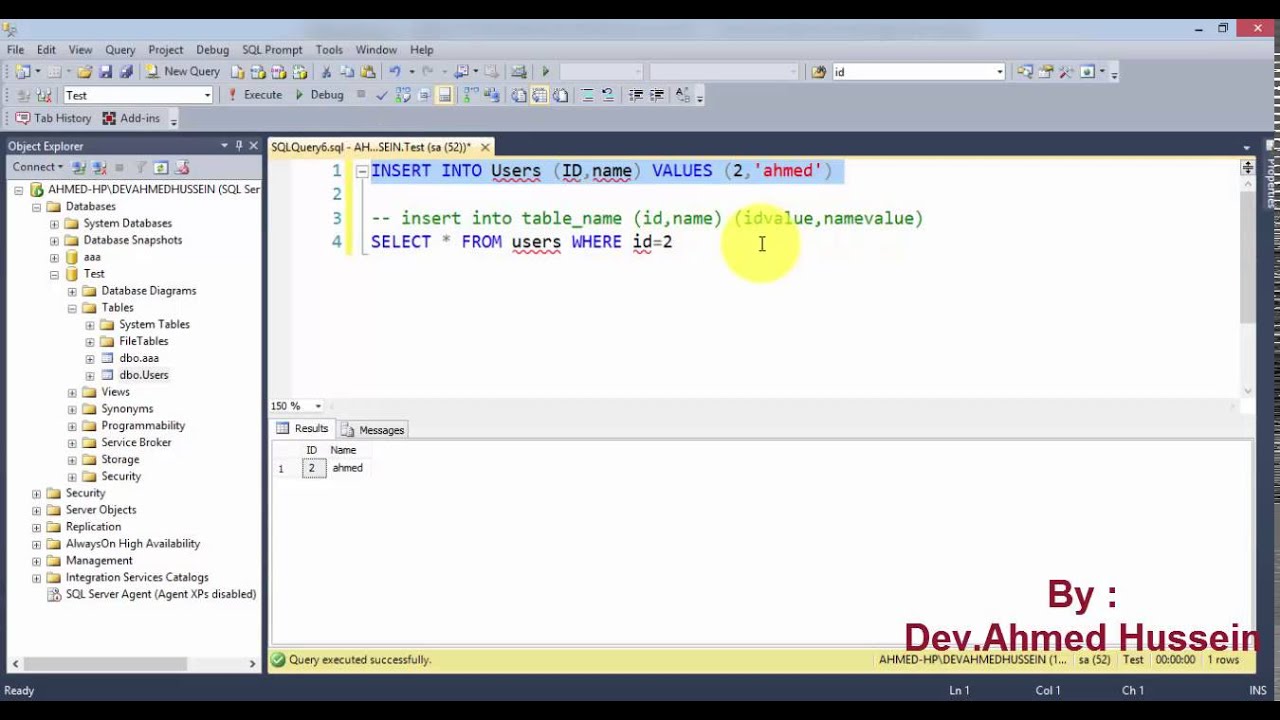Click the Refresh icon in Object Explorer
Image resolution: width=1280 pixels, height=720 pixels.
tap(161, 168)
